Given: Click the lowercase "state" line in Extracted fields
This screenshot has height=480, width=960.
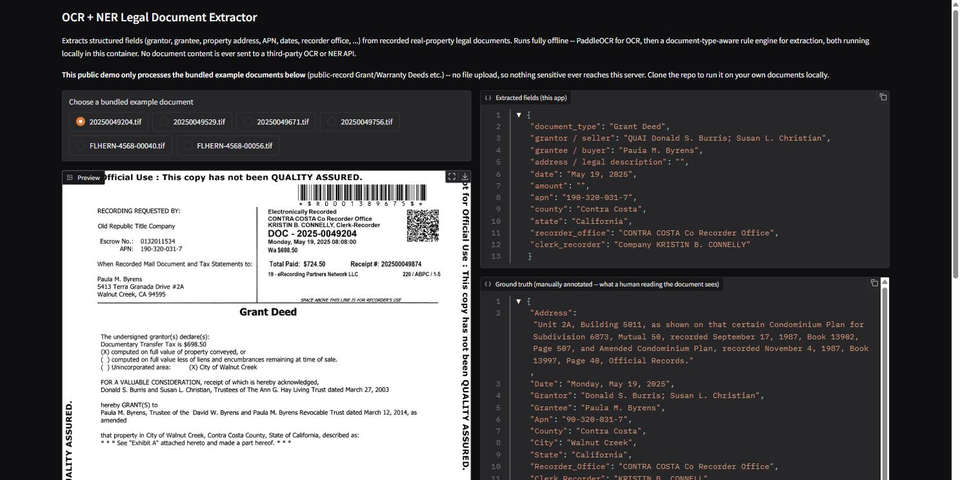Looking at the screenshot, I should coord(581,221).
